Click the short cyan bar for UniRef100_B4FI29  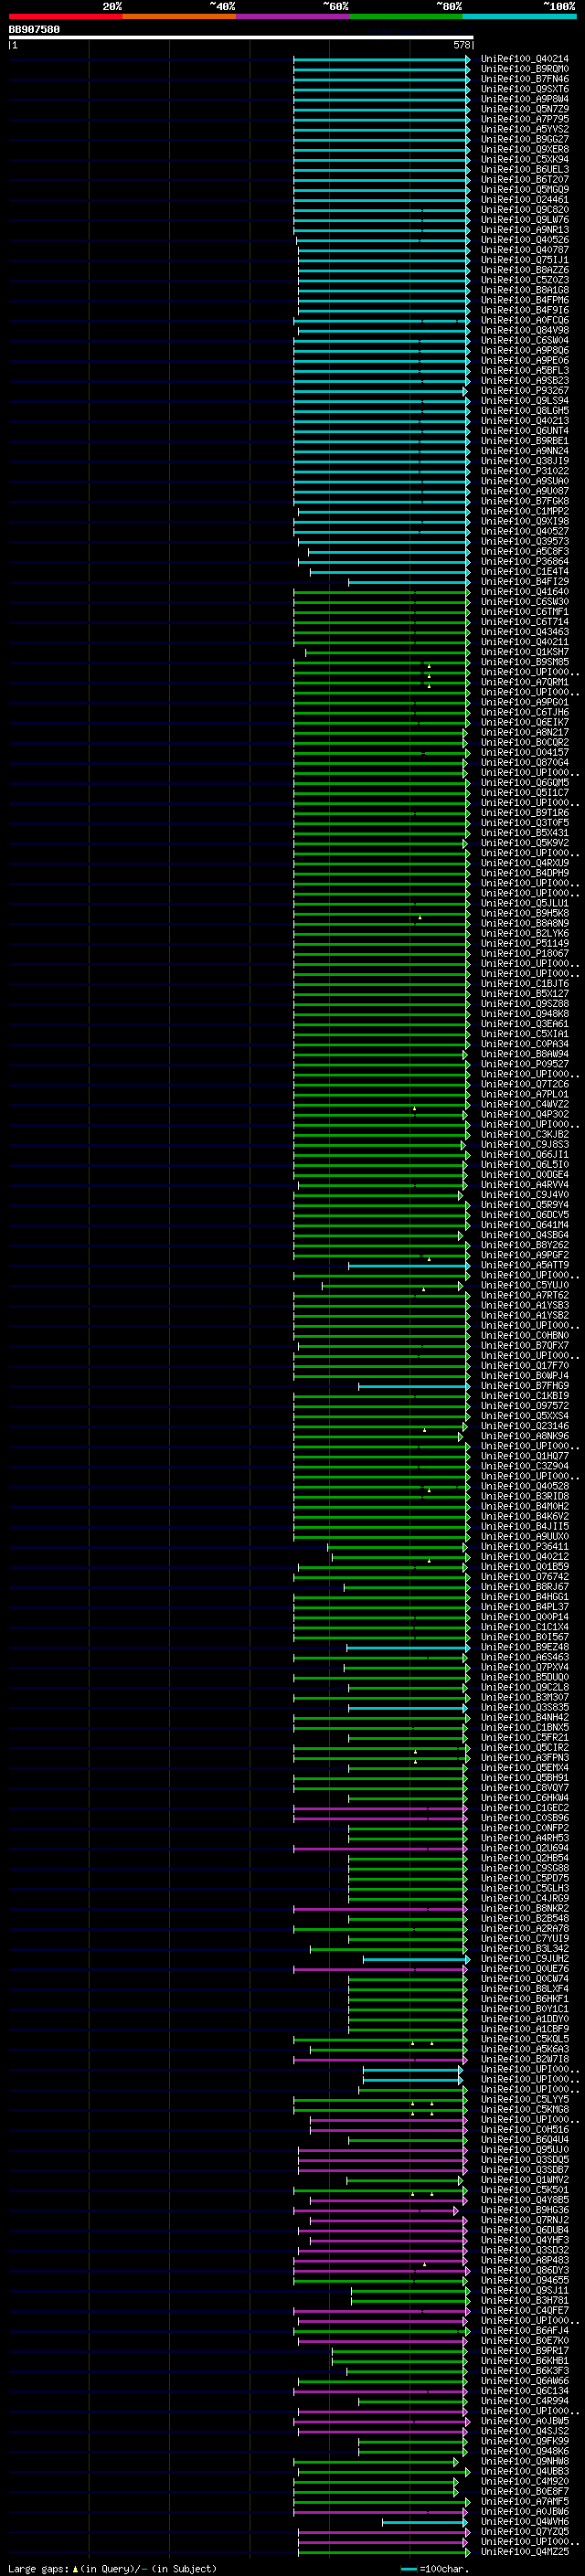click(409, 582)
